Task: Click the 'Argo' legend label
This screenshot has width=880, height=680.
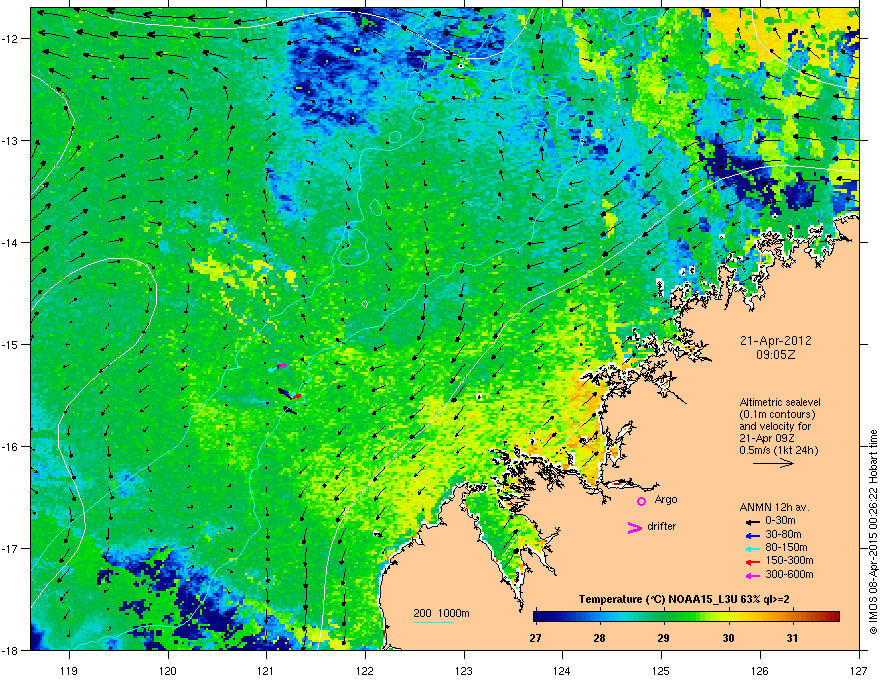Action: (x=666, y=499)
